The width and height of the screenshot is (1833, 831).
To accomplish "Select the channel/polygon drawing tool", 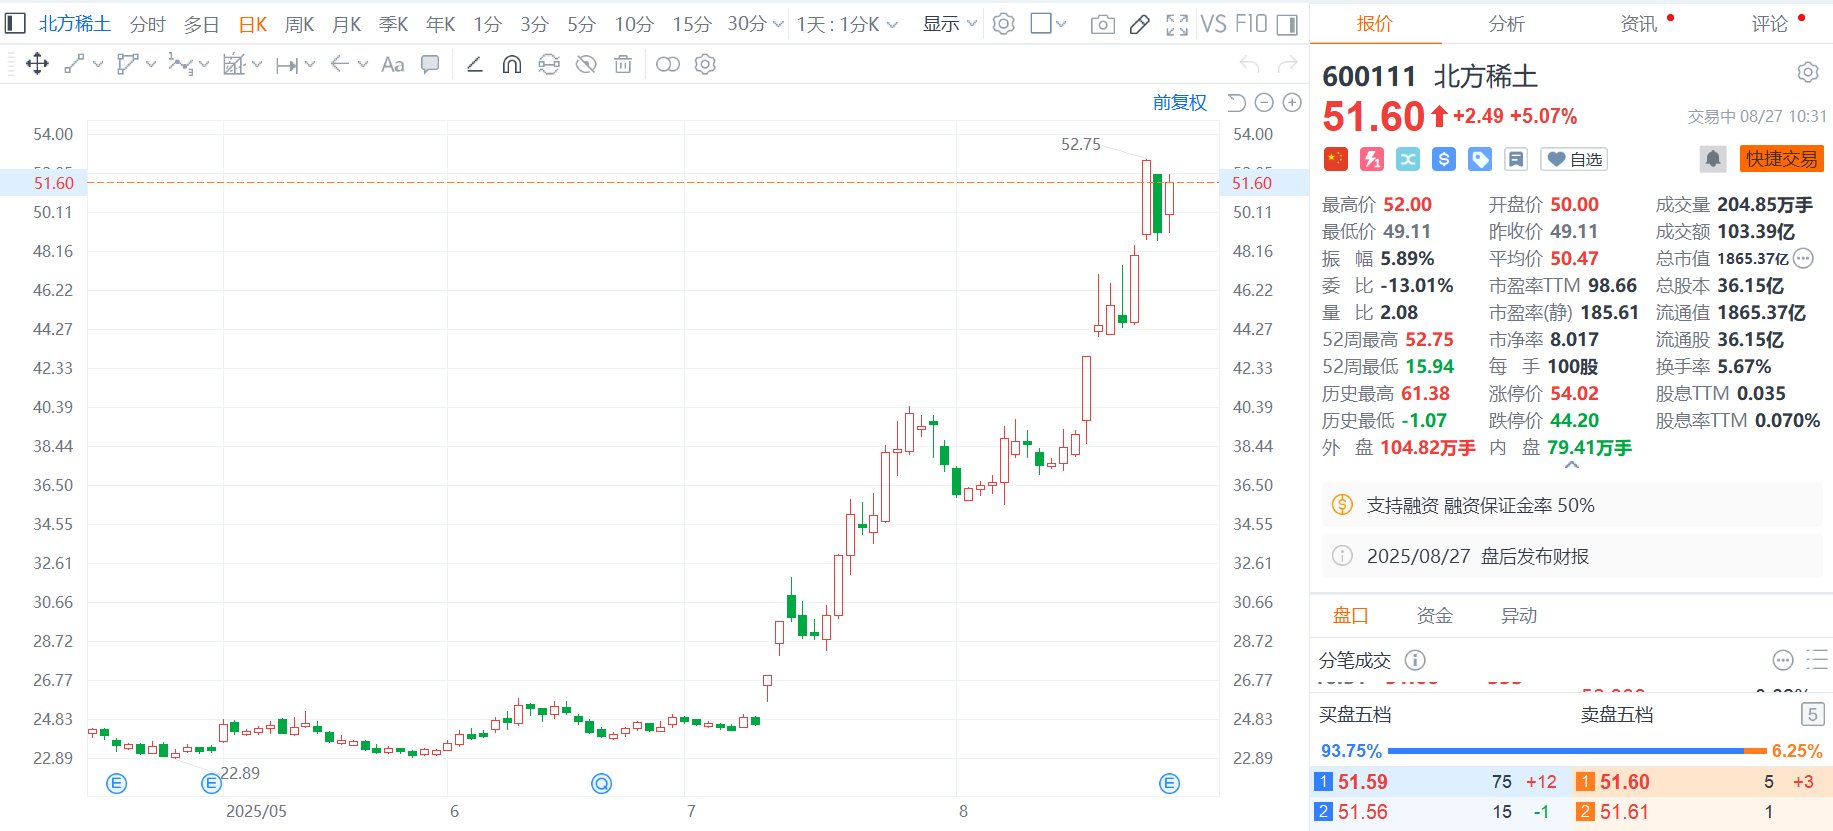I will pyautogui.click(x=127, y=64).
